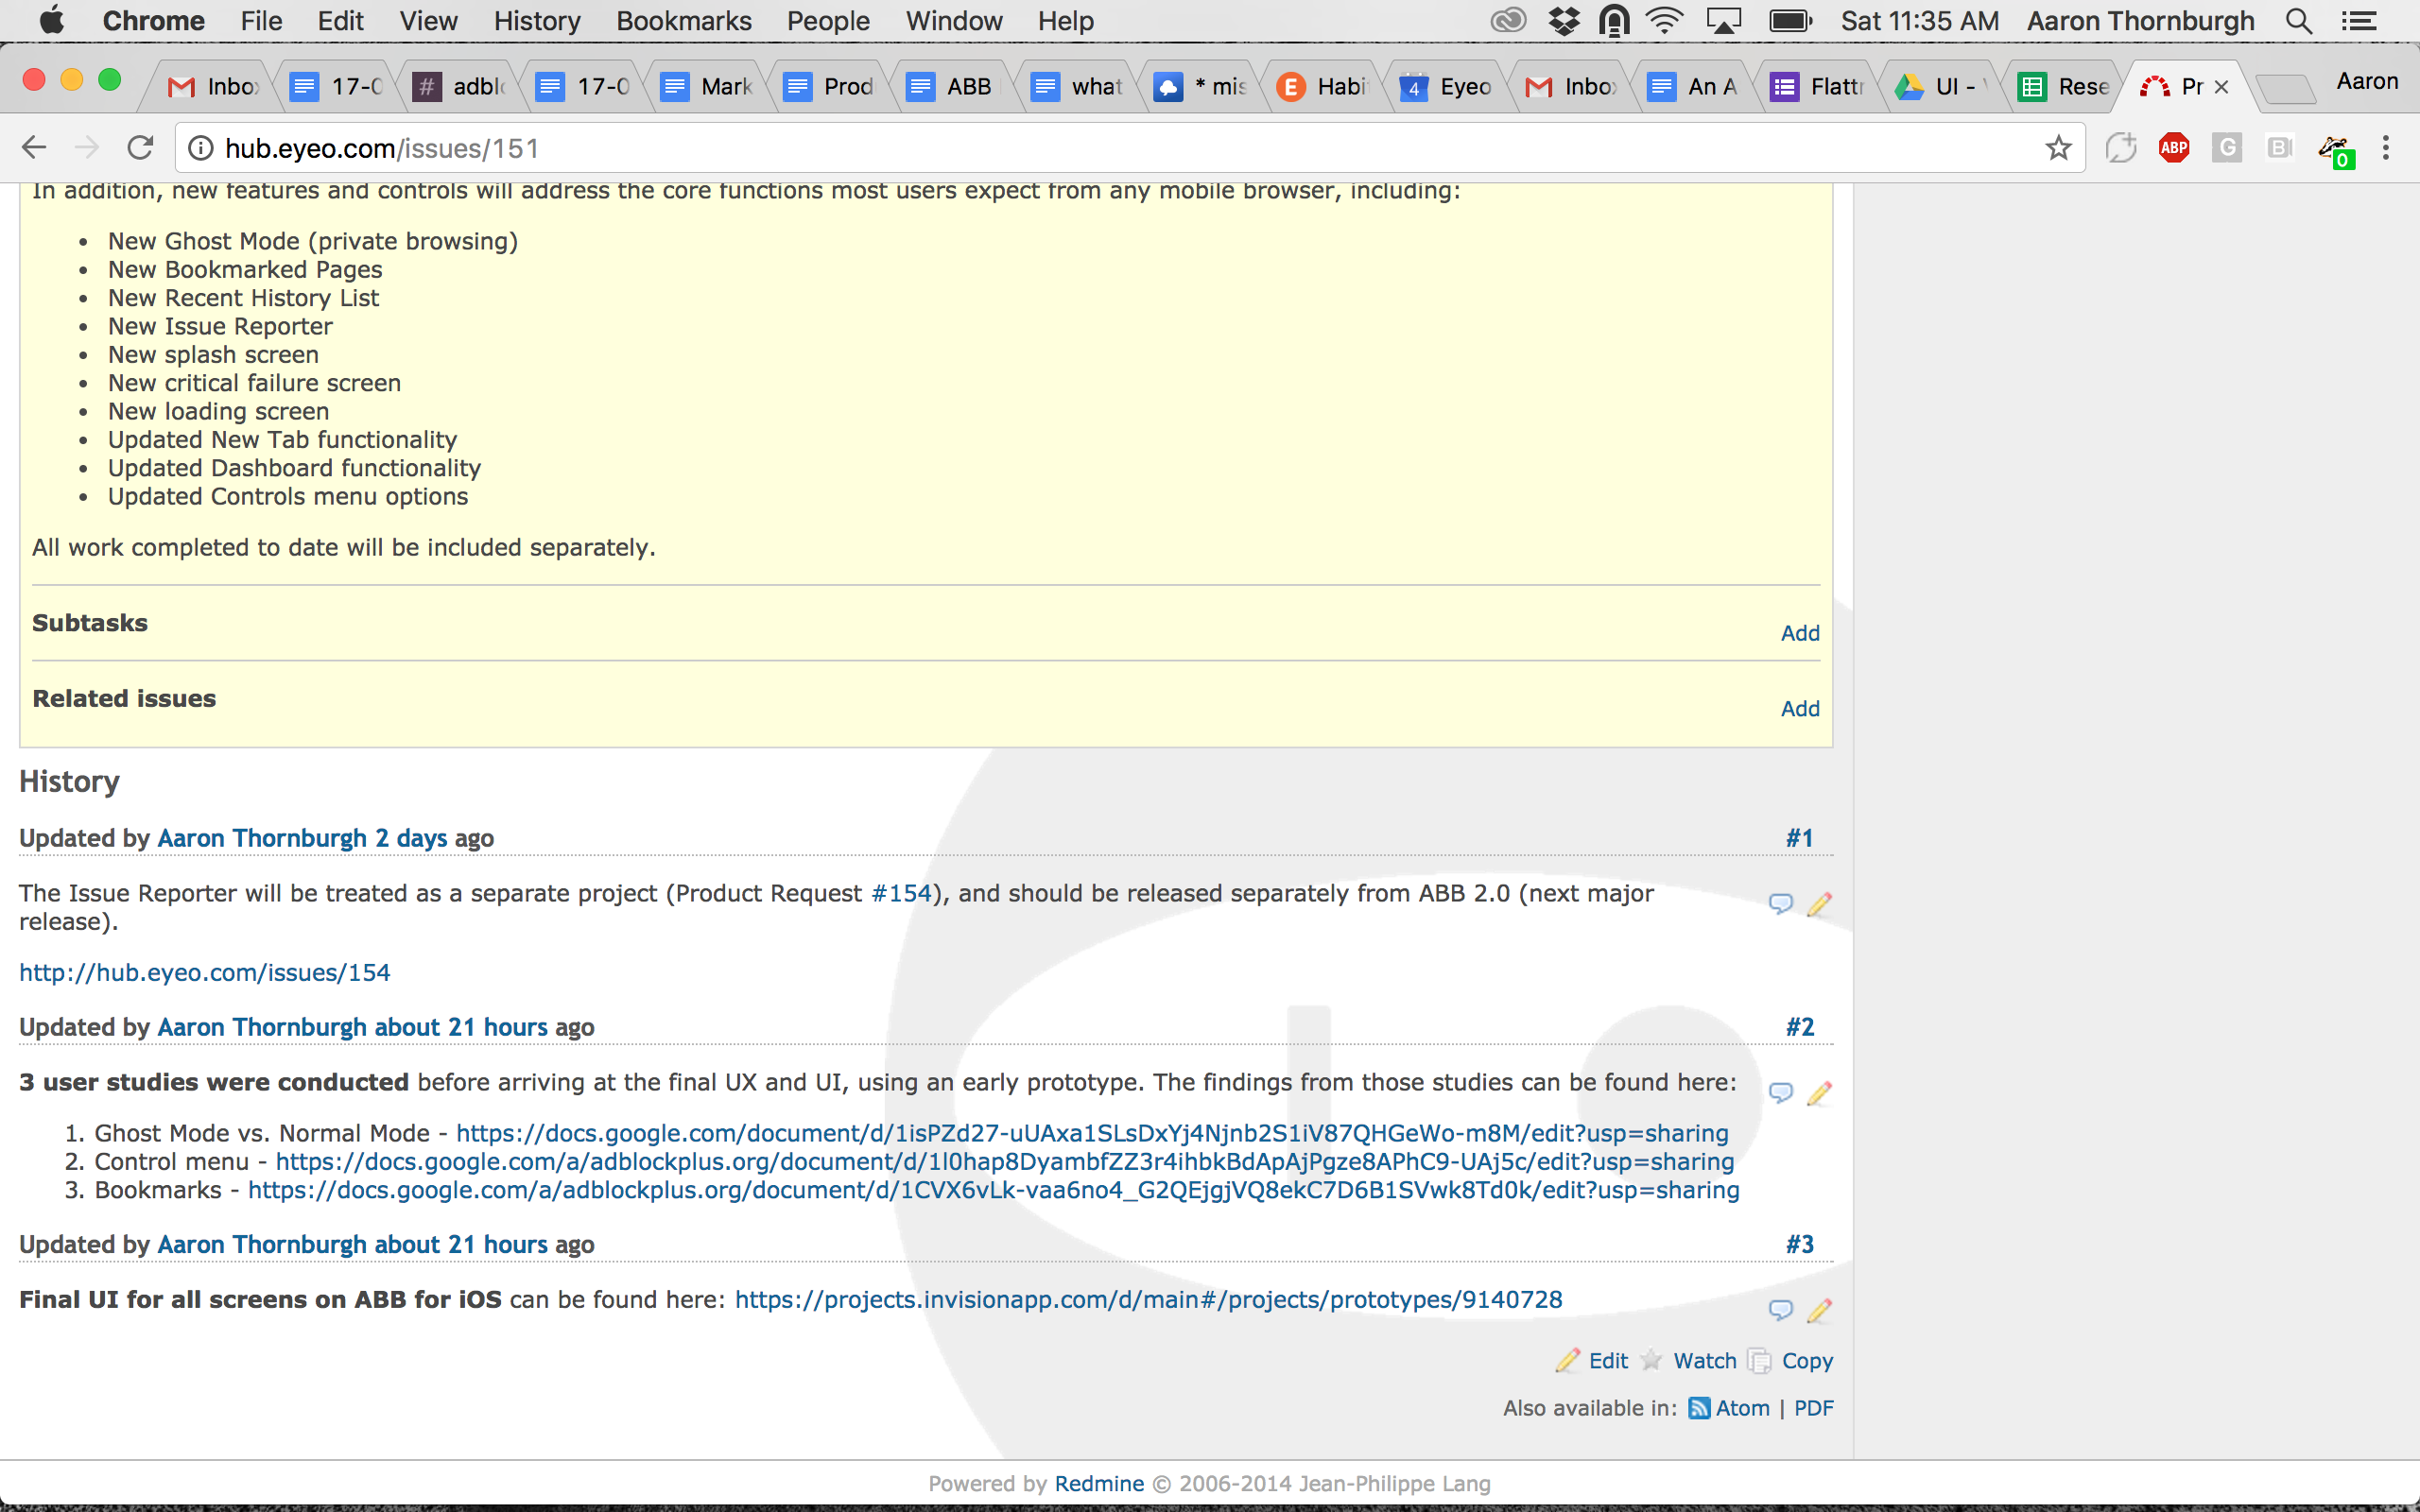Image resolution: width=2420 pixels, height=1512 pixels.
Task: Click the grey G extension icon
Action: click(2226, 148)
